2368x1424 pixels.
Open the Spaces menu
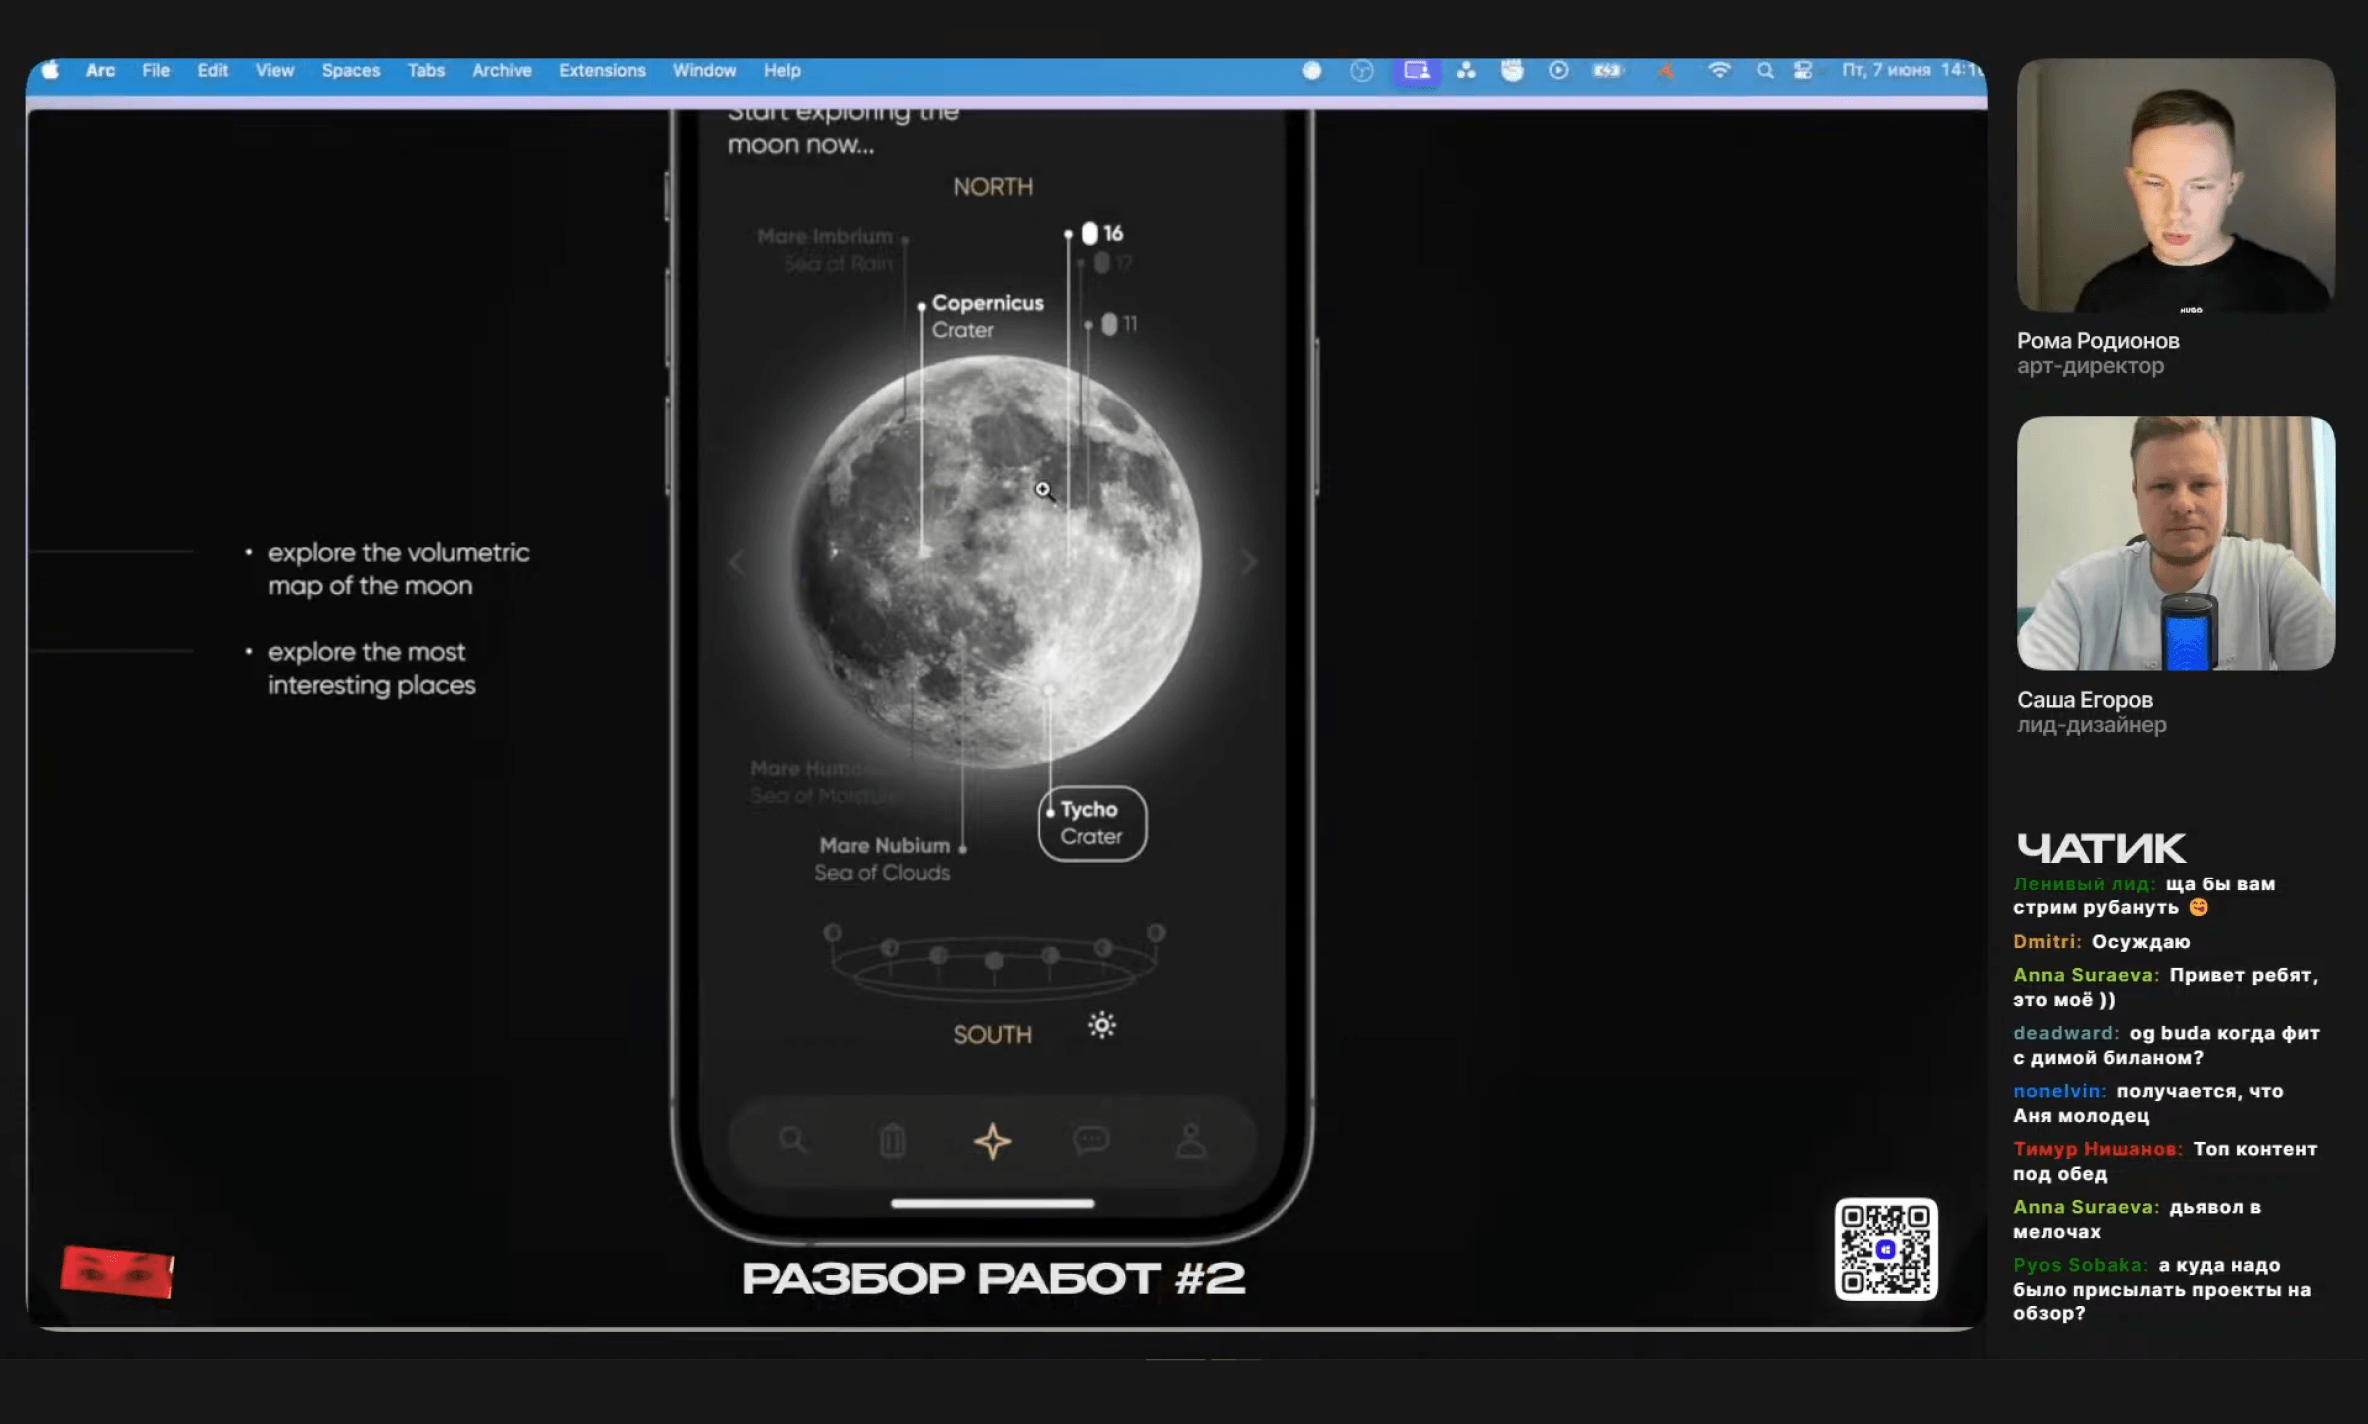(350, 71)
